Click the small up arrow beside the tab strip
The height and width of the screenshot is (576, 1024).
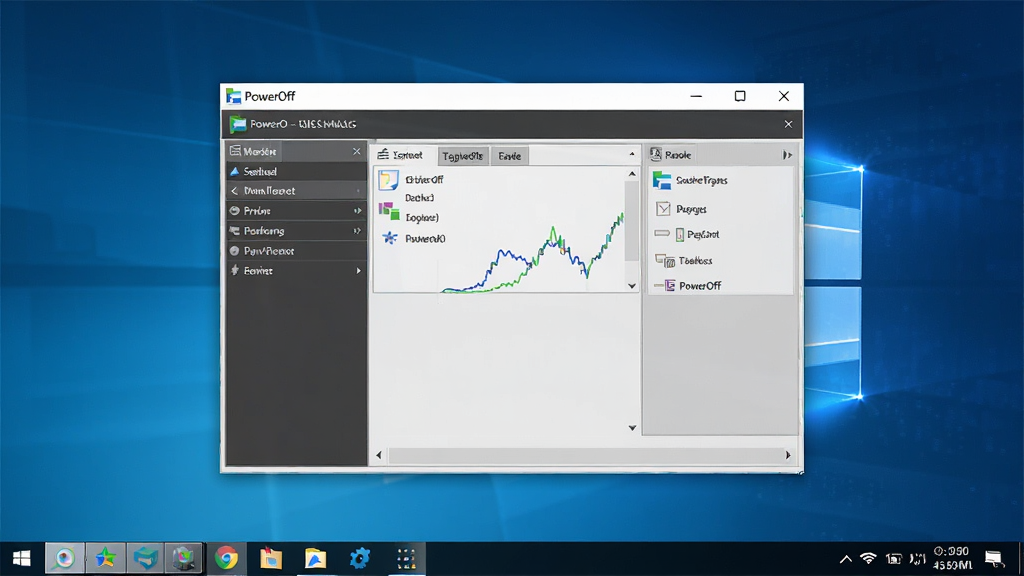coord(632,155)
